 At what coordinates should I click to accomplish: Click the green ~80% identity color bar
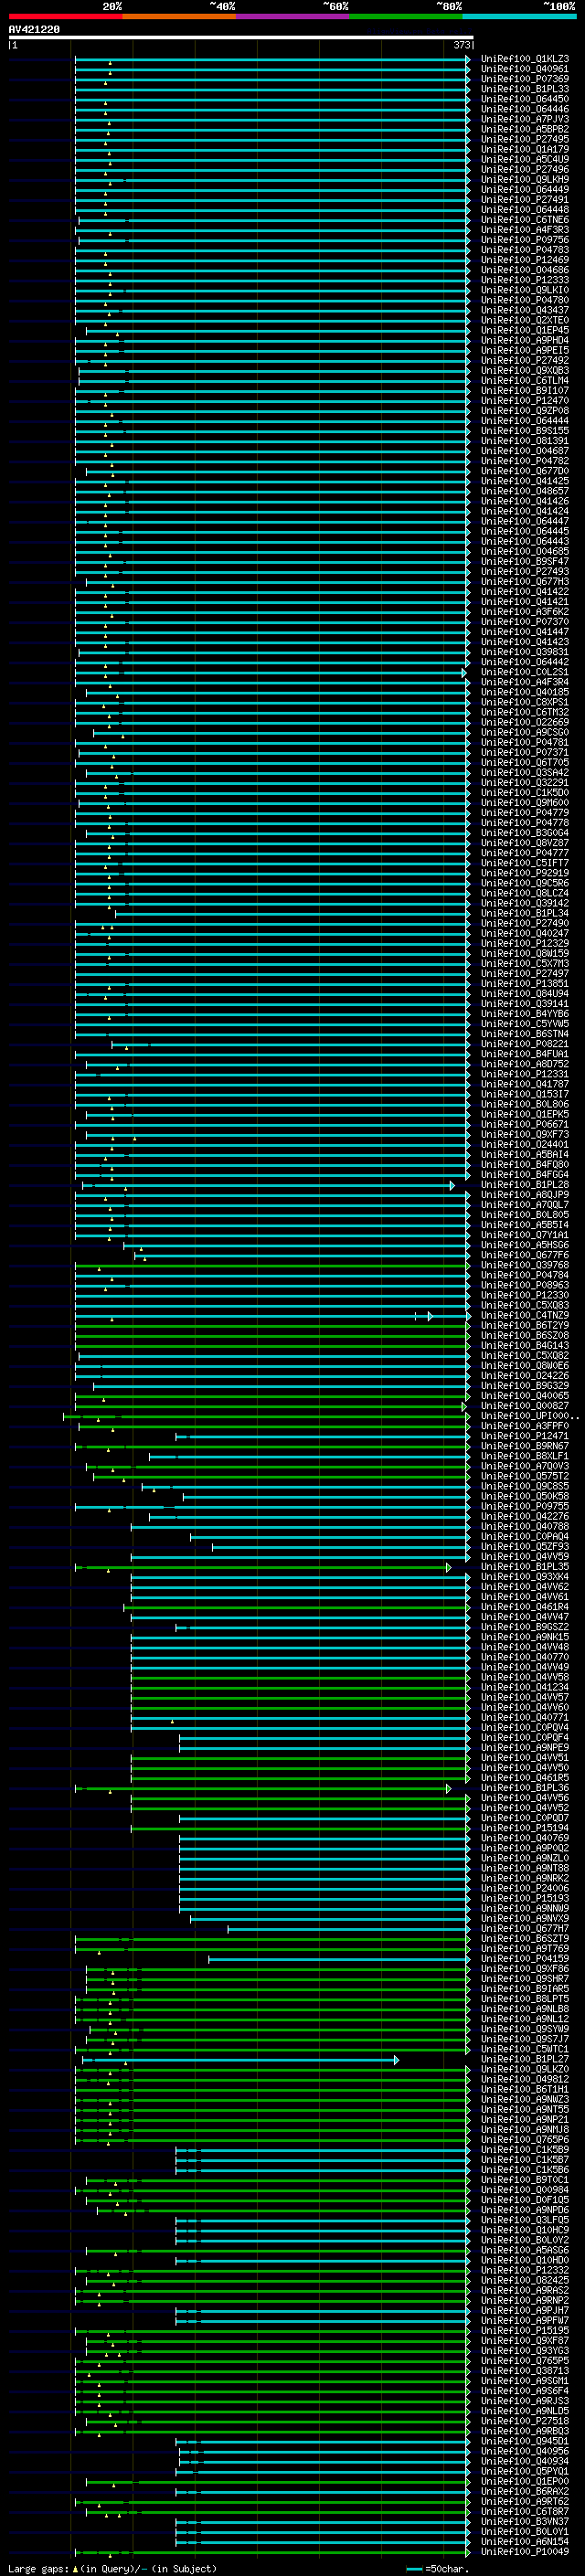406,16
